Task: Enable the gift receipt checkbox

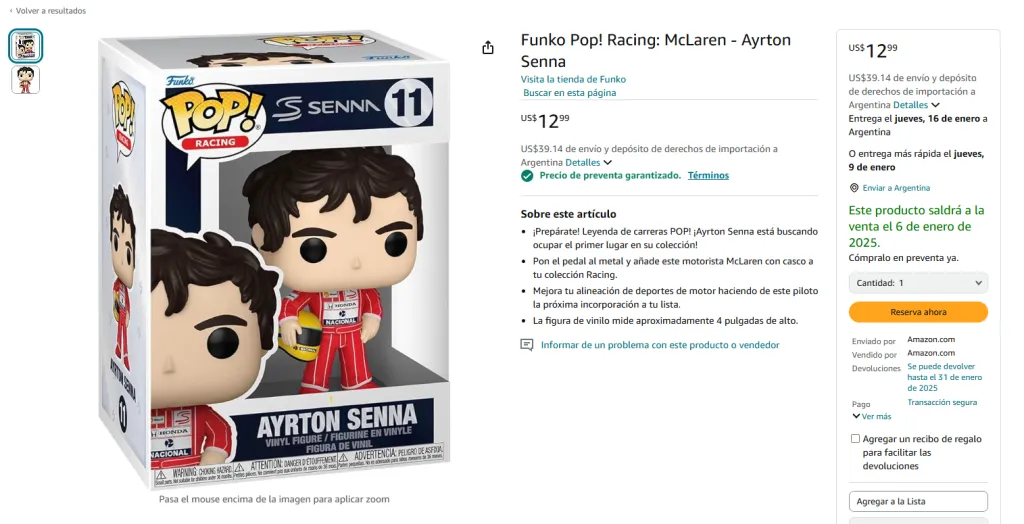Action: coord(855,439)
